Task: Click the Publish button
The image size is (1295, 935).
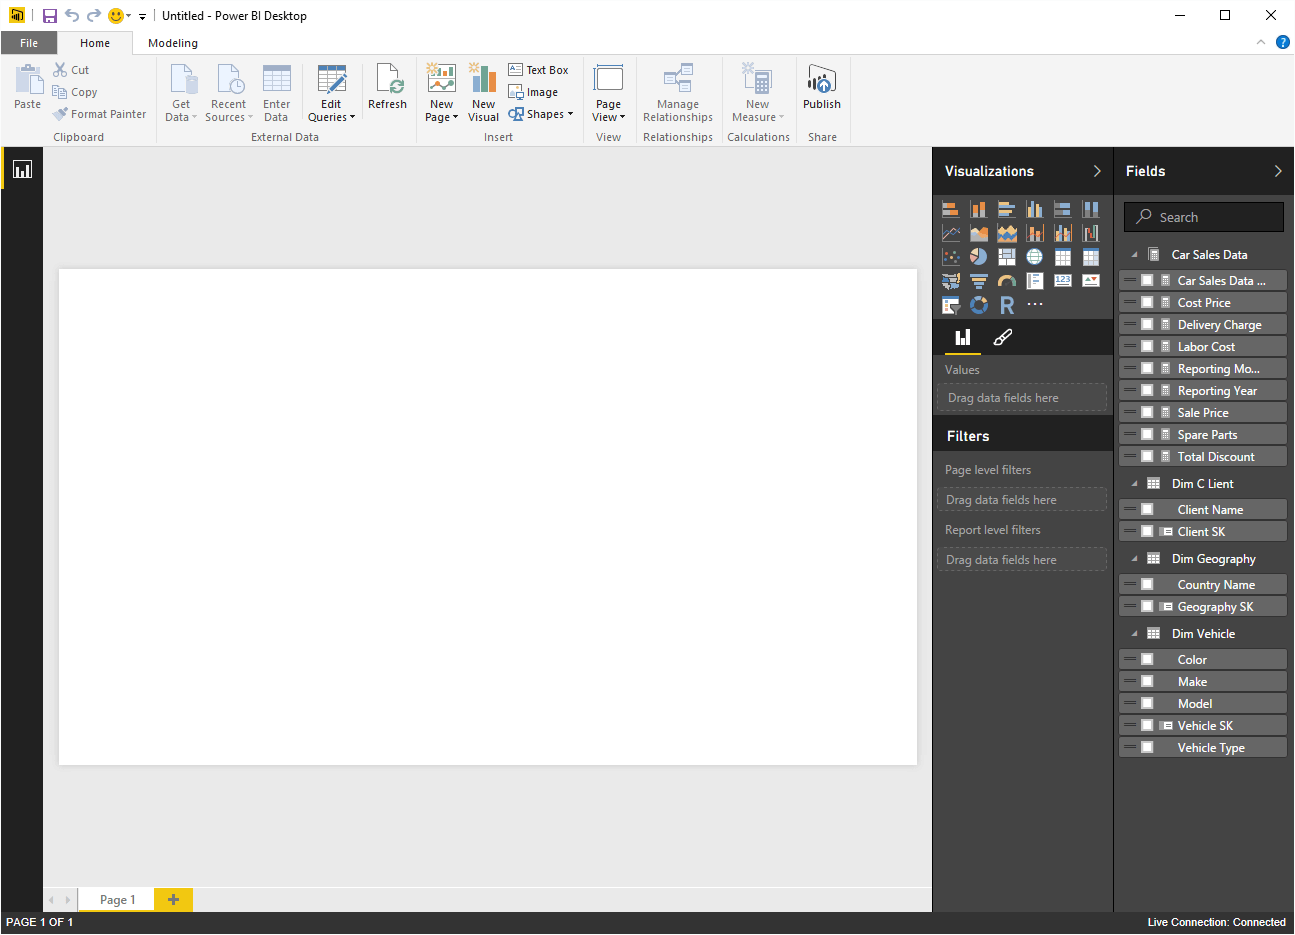Action: pyautogui.click(x=822, y=87)
